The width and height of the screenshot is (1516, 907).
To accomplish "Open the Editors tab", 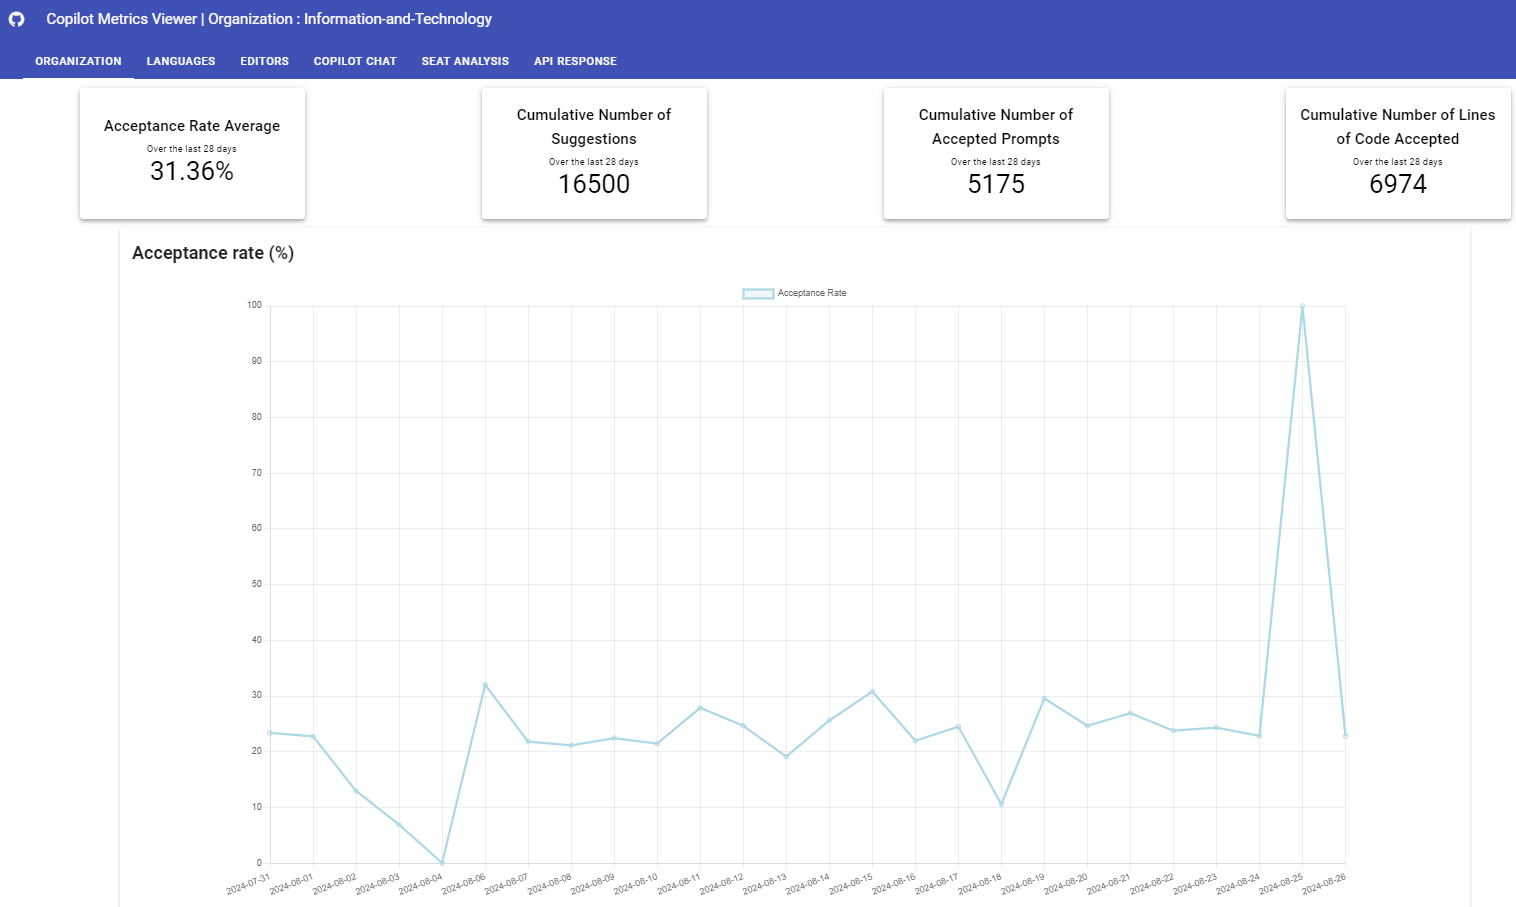I will tap(264, 61).
